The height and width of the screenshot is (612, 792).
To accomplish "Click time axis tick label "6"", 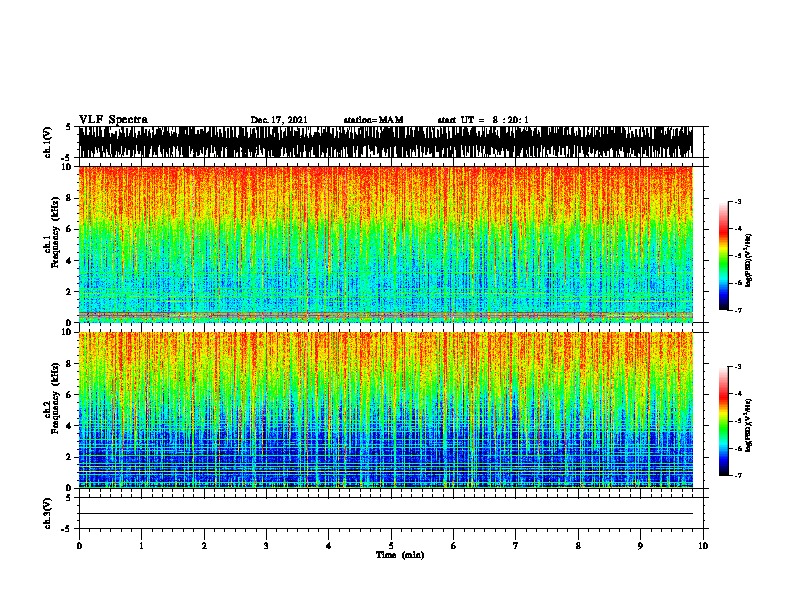I will coord(453,546).
